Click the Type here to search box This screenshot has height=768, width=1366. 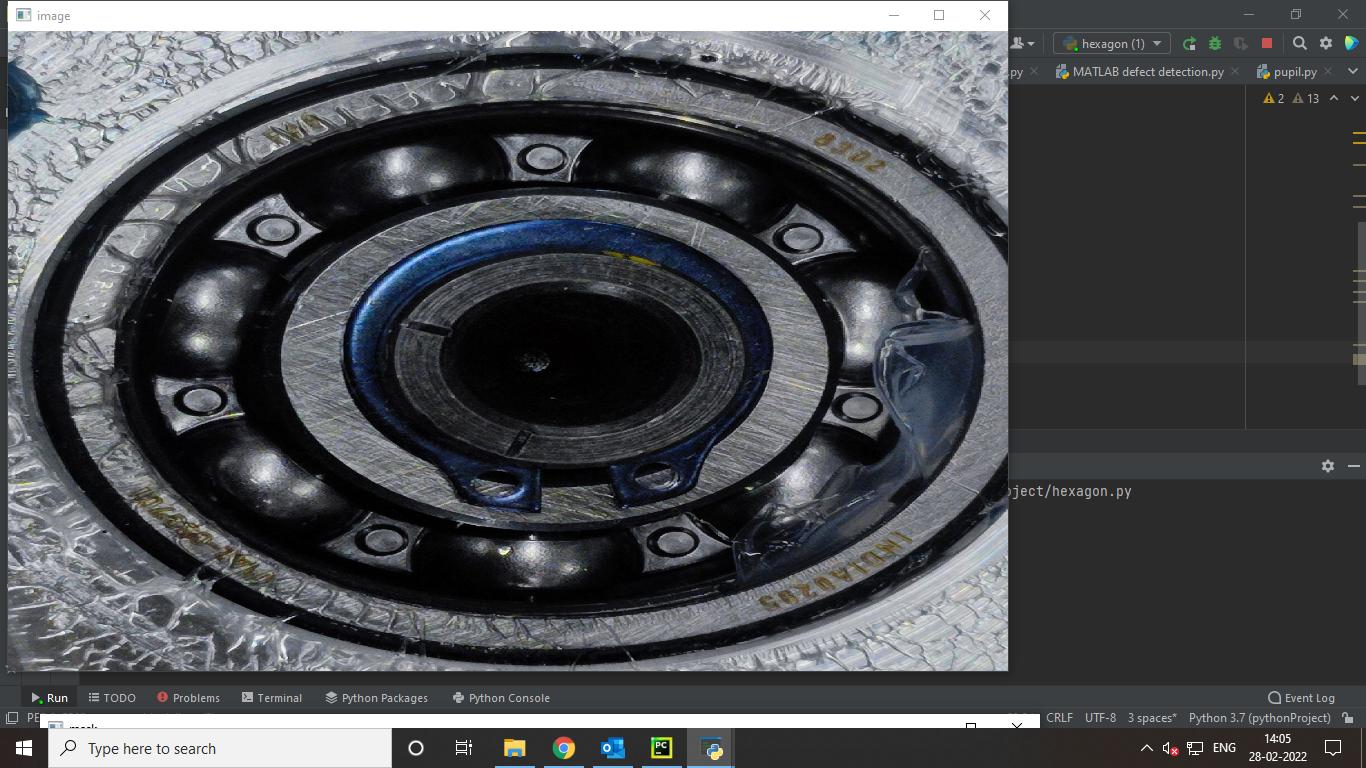(x=220, y=748)
